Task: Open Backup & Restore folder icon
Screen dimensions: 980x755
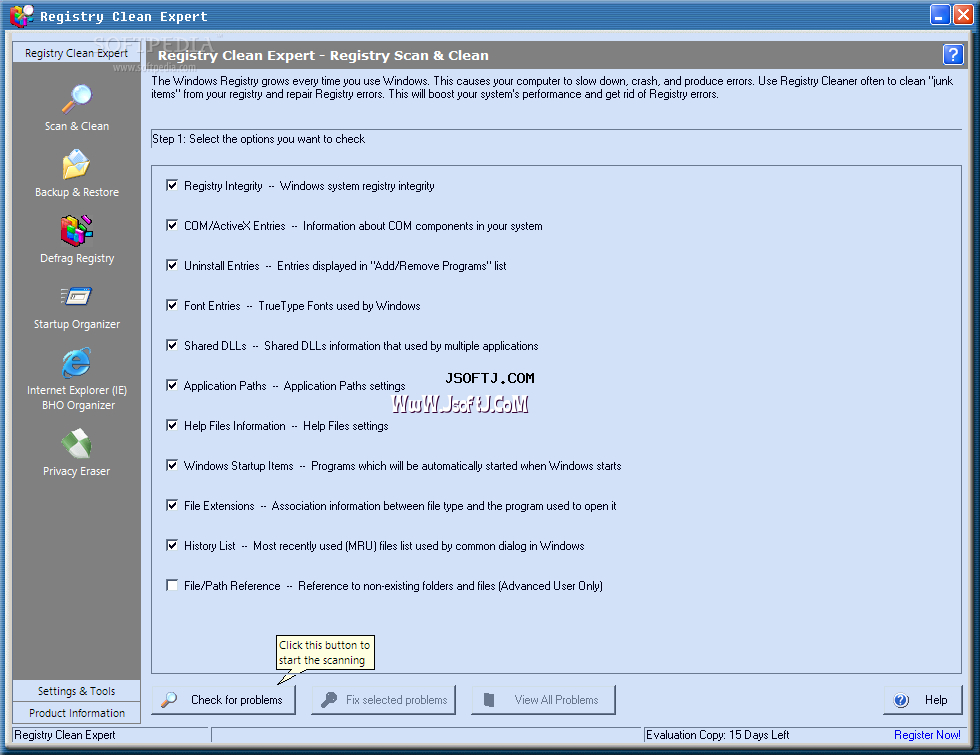Action: coord(76,164)
